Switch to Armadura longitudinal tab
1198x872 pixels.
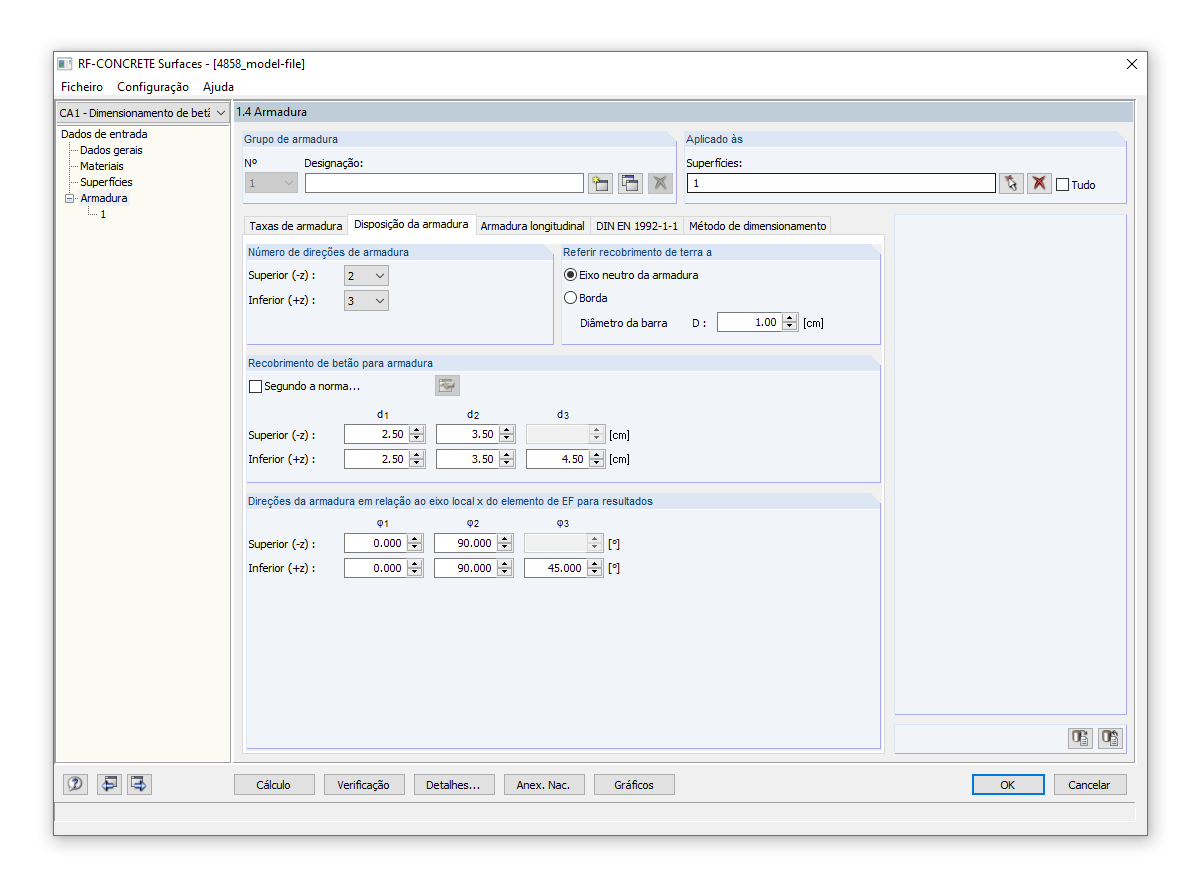(533, 225)
